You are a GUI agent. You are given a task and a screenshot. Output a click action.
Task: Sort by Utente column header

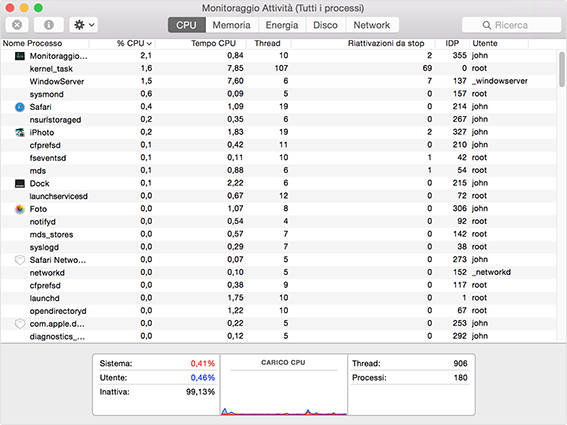pyautogui.click(x=499, y=43)
